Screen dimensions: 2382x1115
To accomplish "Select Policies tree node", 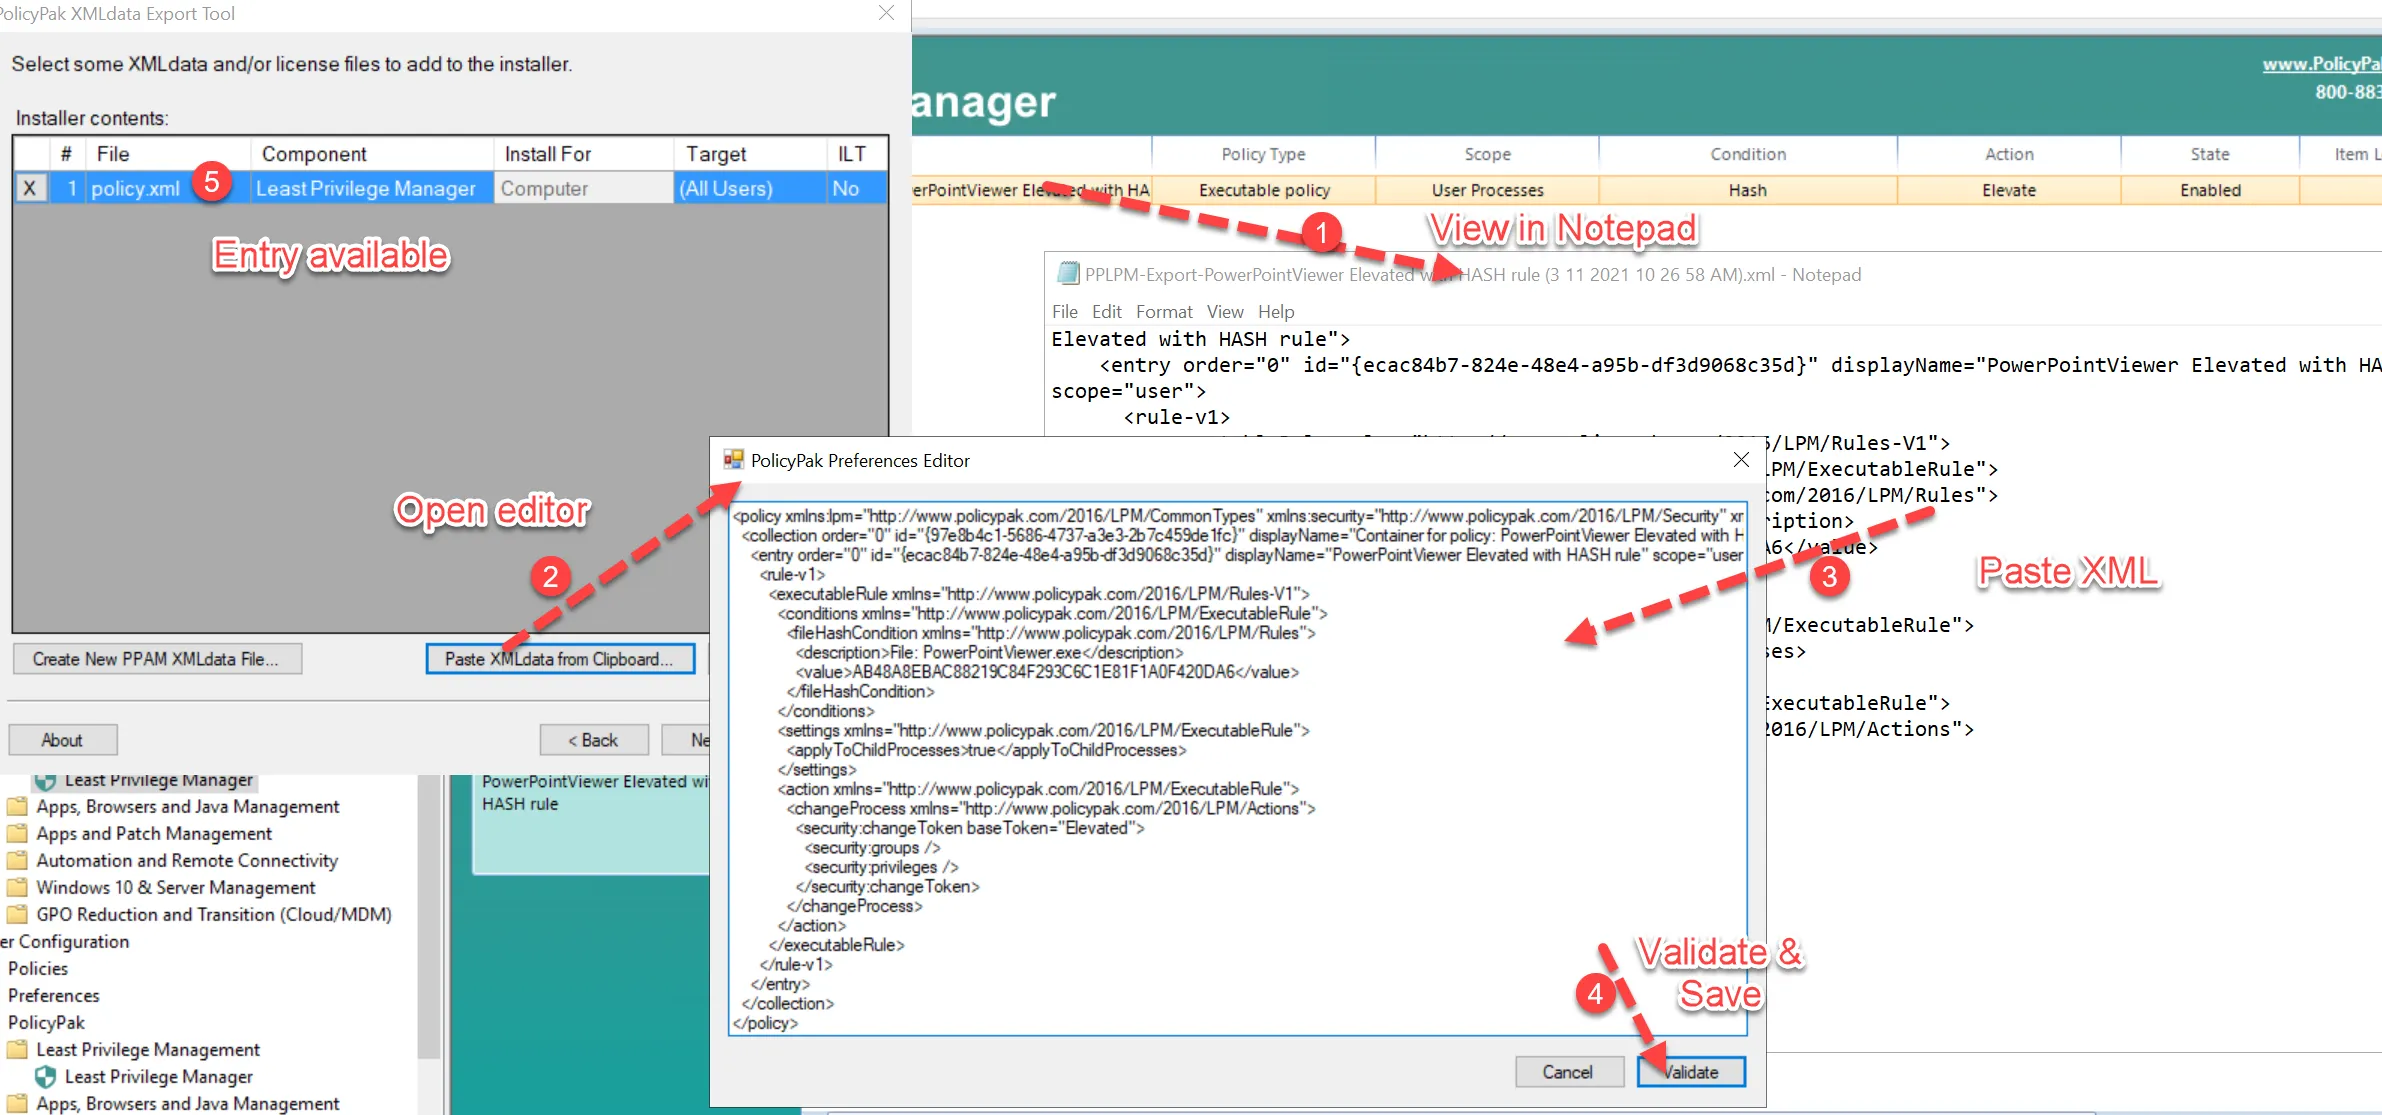I will pyautogui.click(x=38, y=968).
